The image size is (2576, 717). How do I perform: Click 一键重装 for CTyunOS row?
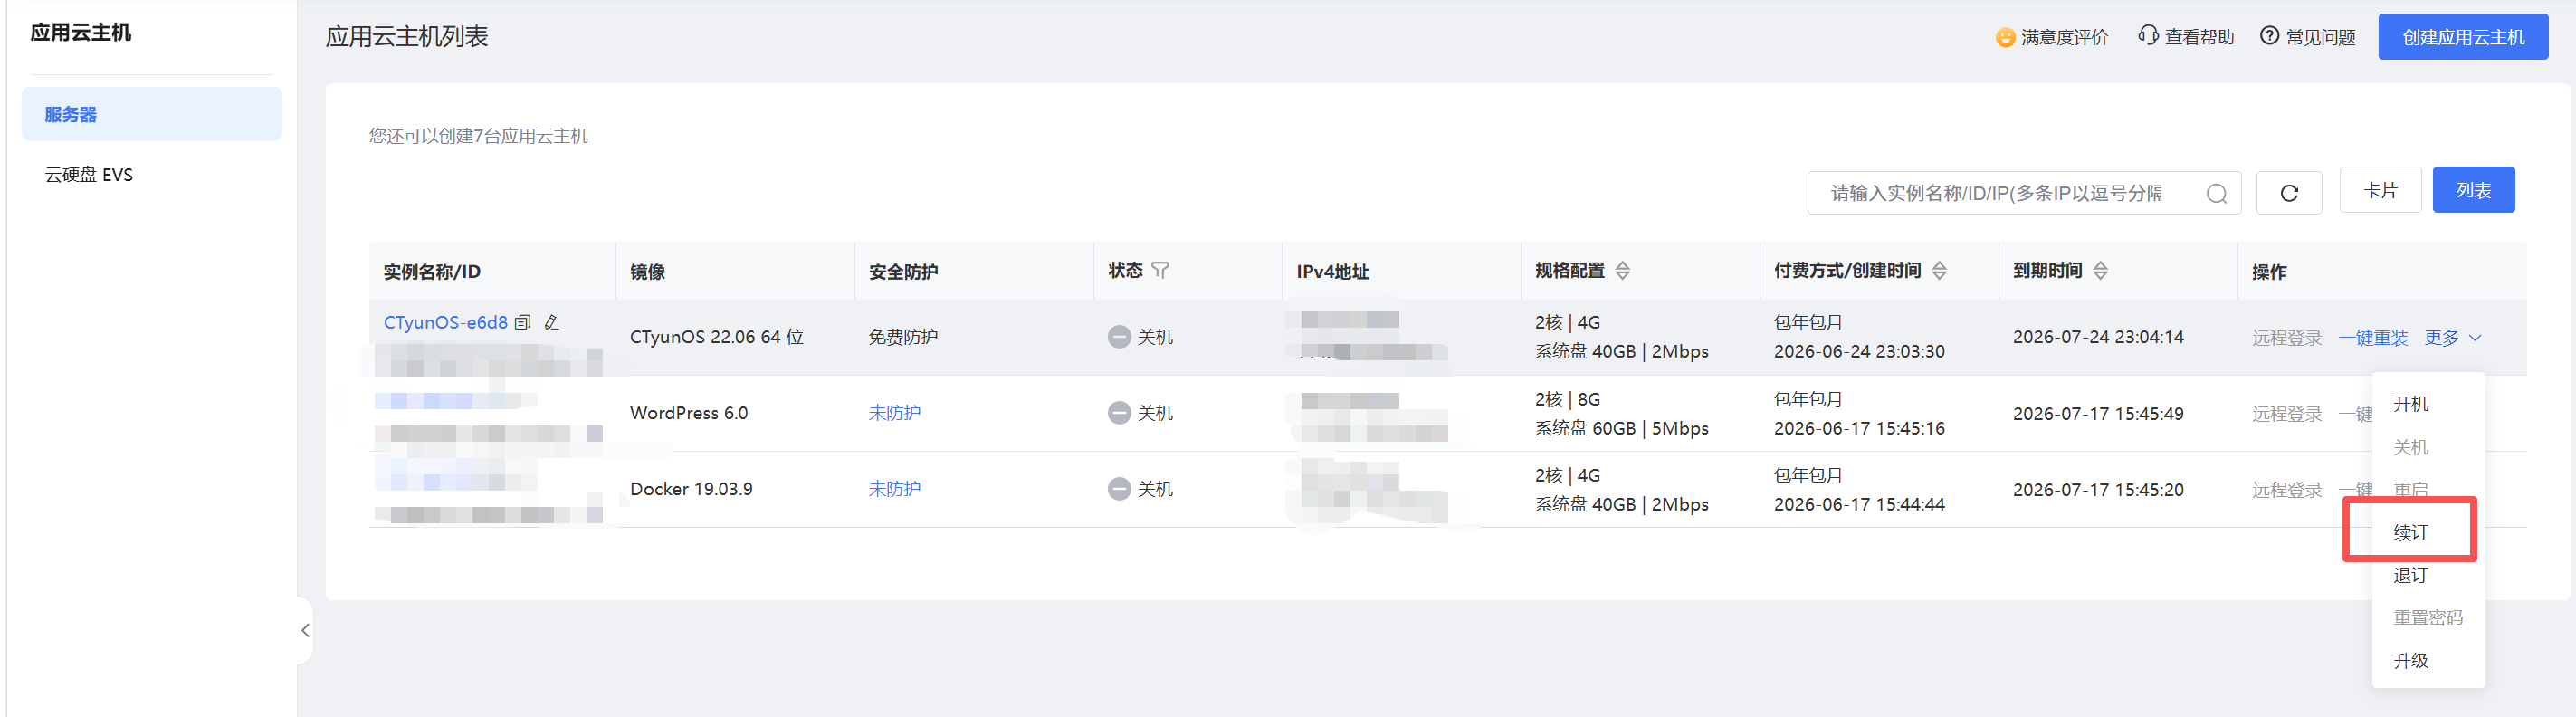tap(2372, 338)
